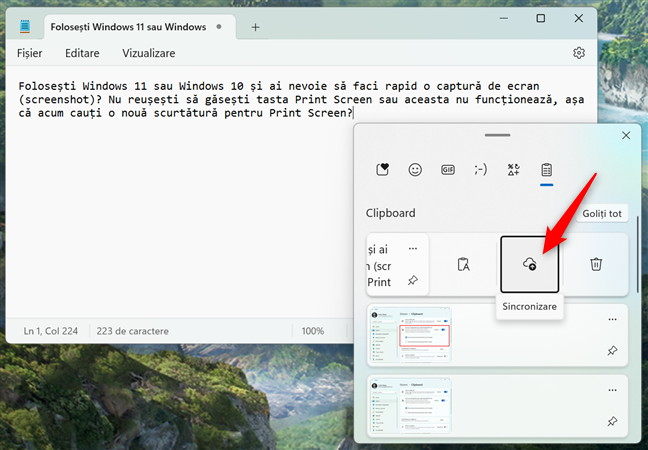This screenshot has width=648, height=450.
Task: Delete first clipboard item with trash icon
Action: coord(596,264)
